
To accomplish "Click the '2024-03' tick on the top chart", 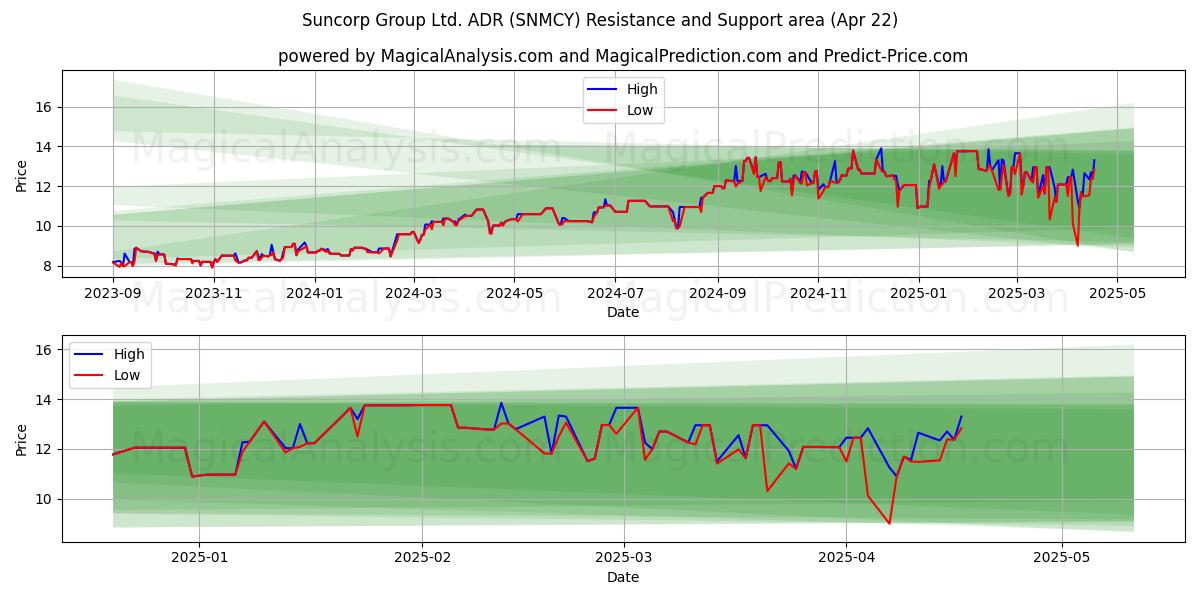I will 414,293.
